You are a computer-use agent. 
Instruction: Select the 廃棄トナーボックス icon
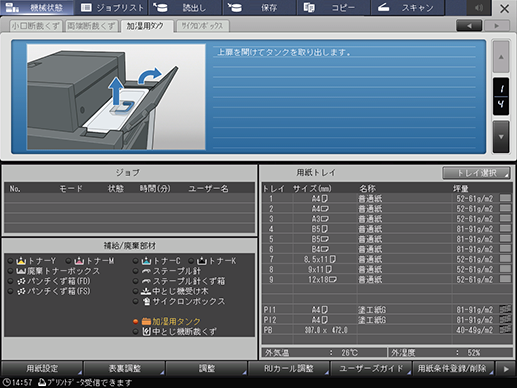coord(21,271)
